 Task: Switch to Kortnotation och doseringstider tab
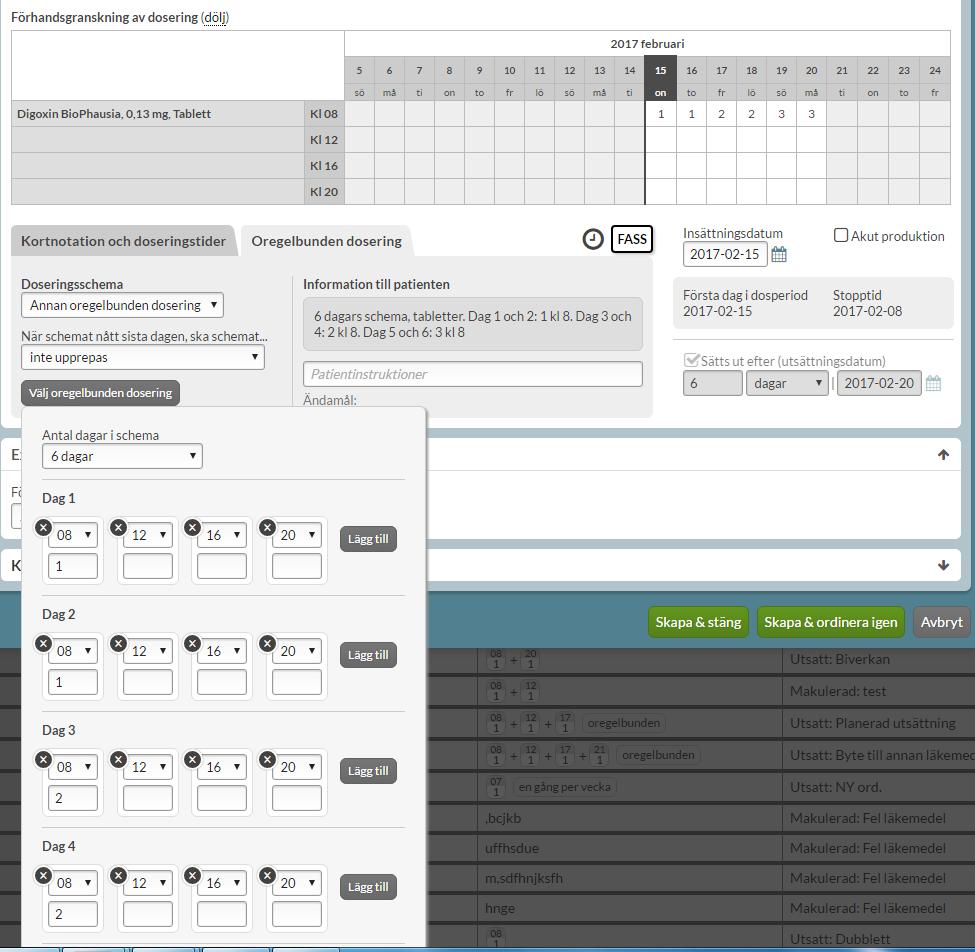pos(123,241)
